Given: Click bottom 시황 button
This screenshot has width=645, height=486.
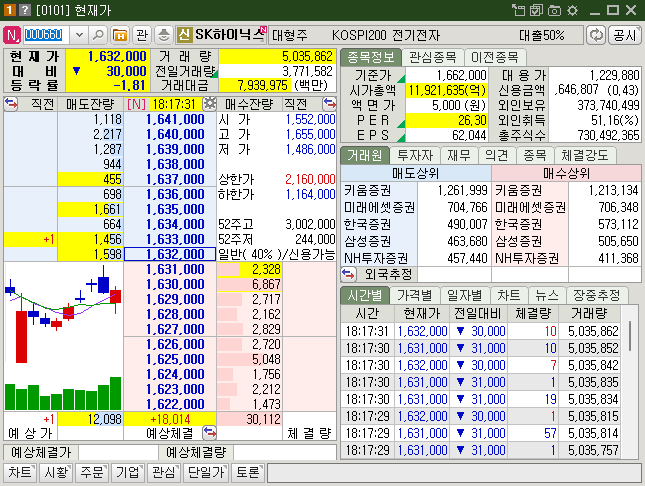Looking at the screenshot, I should click(x=56, y=472).
